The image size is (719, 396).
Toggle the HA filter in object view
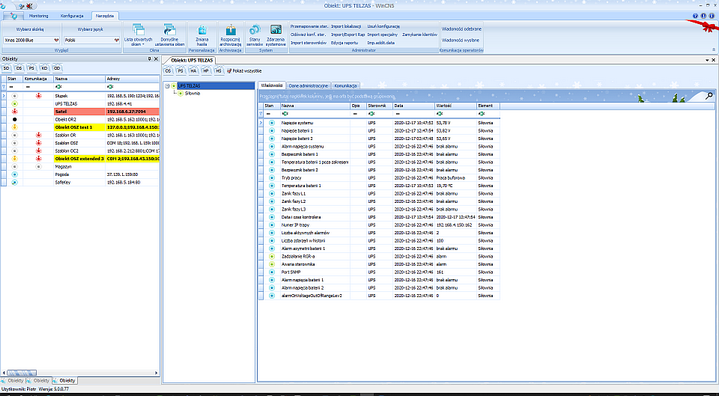pos(194,71)
